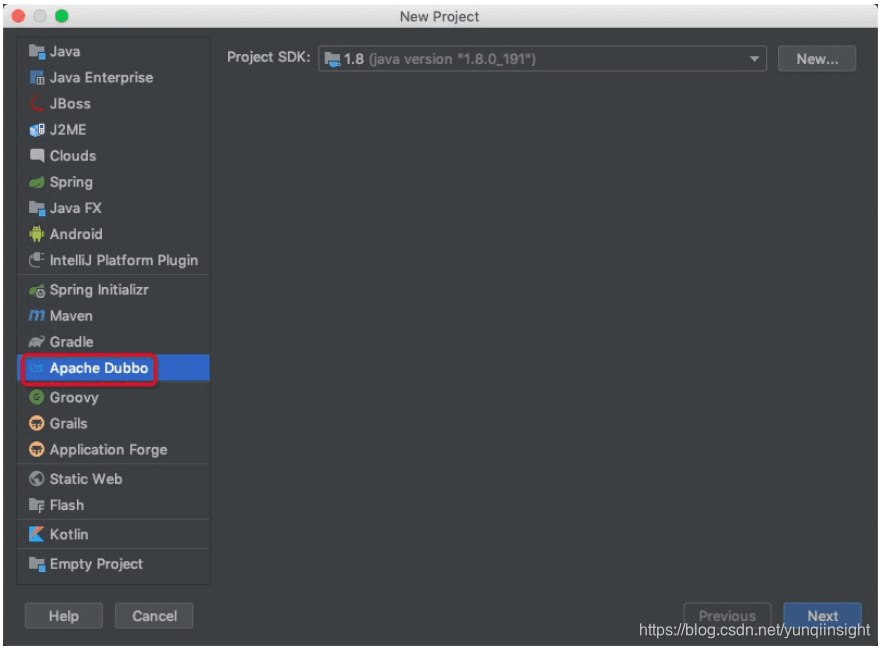Click the Clouds speech-bubble icon
The height and width of the screenshot is (649, 881).
(x=37, y=156)
